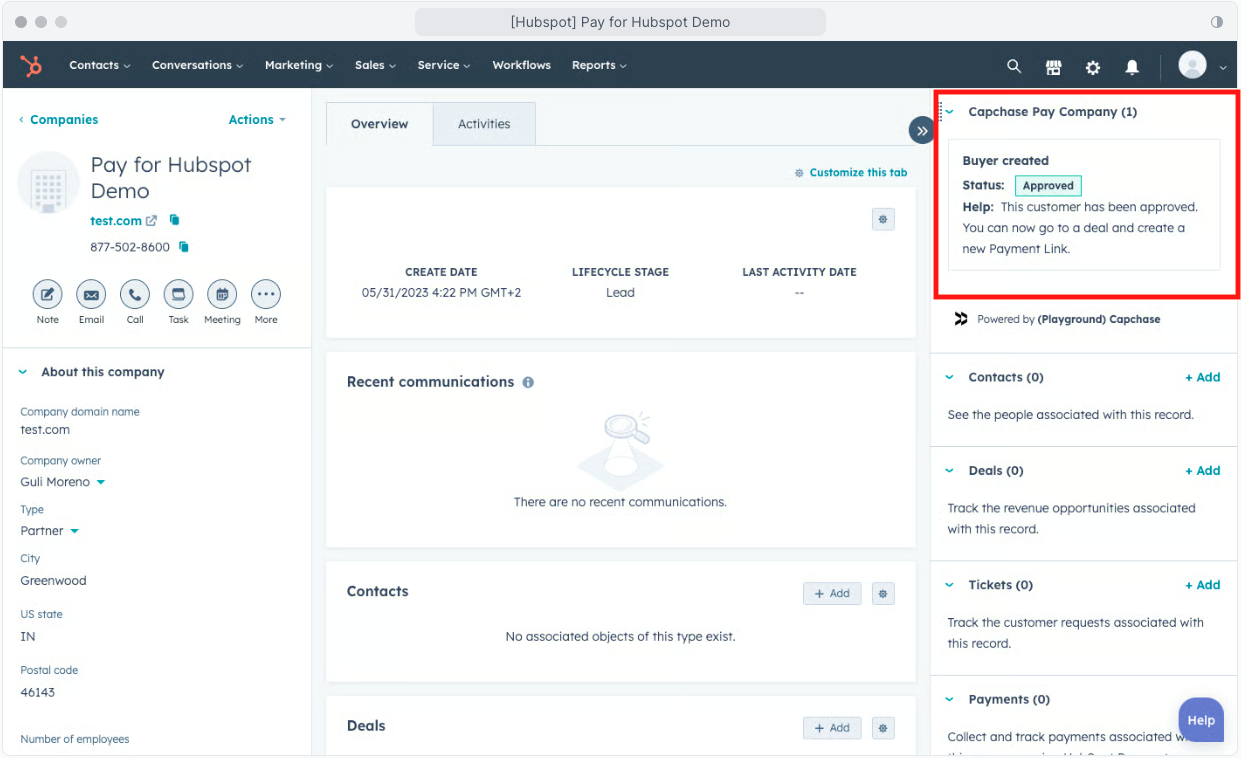Open the Contacts navigation menu
This screenshot has width=1241, height=758.
pos(99,66)
